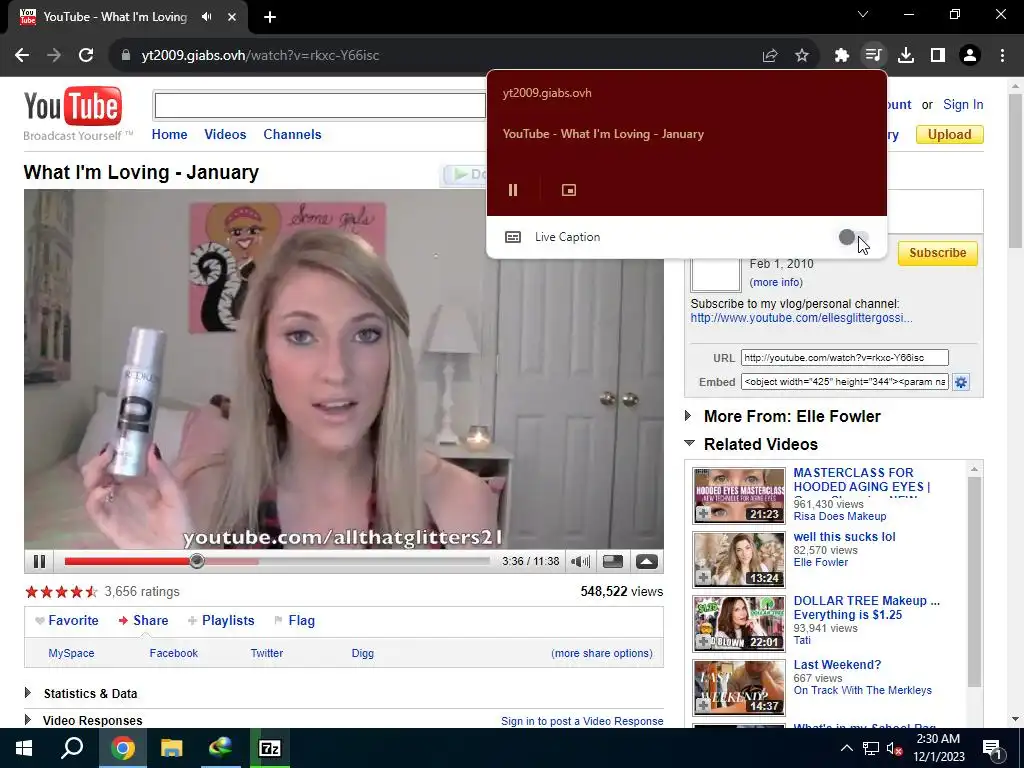Click the Live Caption subtitles icon

pyautogui.click(x=513, y=237)
